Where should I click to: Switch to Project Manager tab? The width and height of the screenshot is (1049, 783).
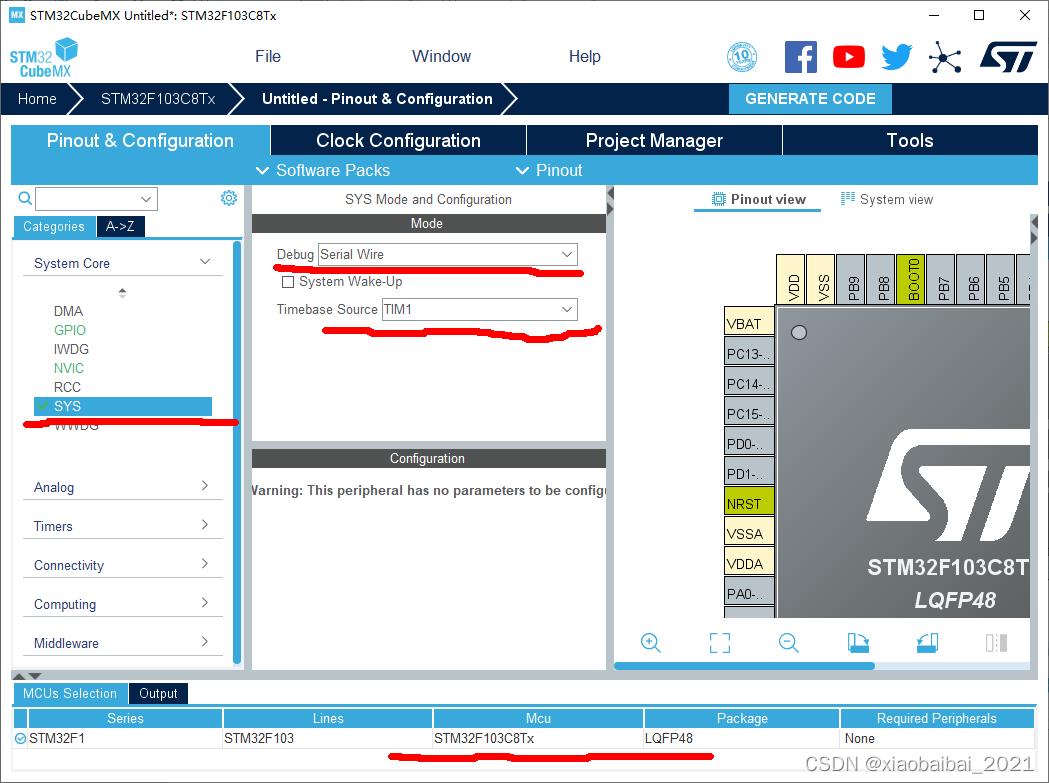[x=654, y=140]
